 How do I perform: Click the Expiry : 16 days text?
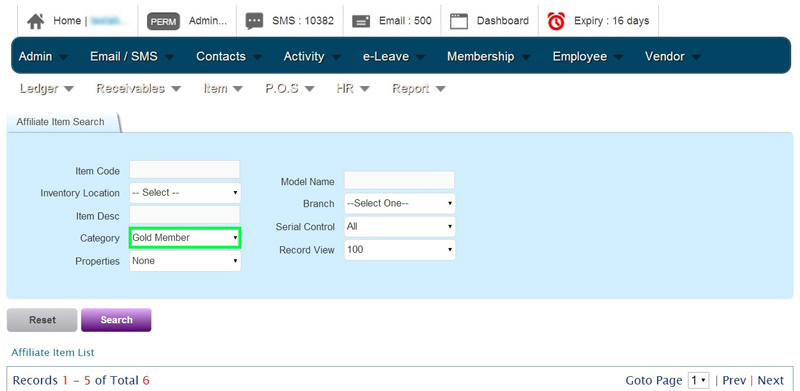point(612,21)
